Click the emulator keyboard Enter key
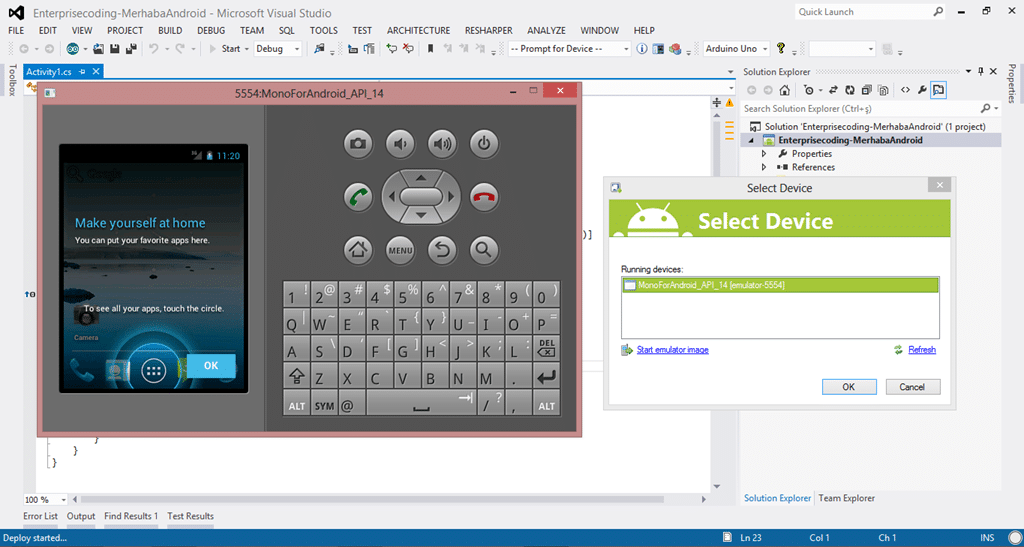1024x547 pixels. (x=547, y=377)
